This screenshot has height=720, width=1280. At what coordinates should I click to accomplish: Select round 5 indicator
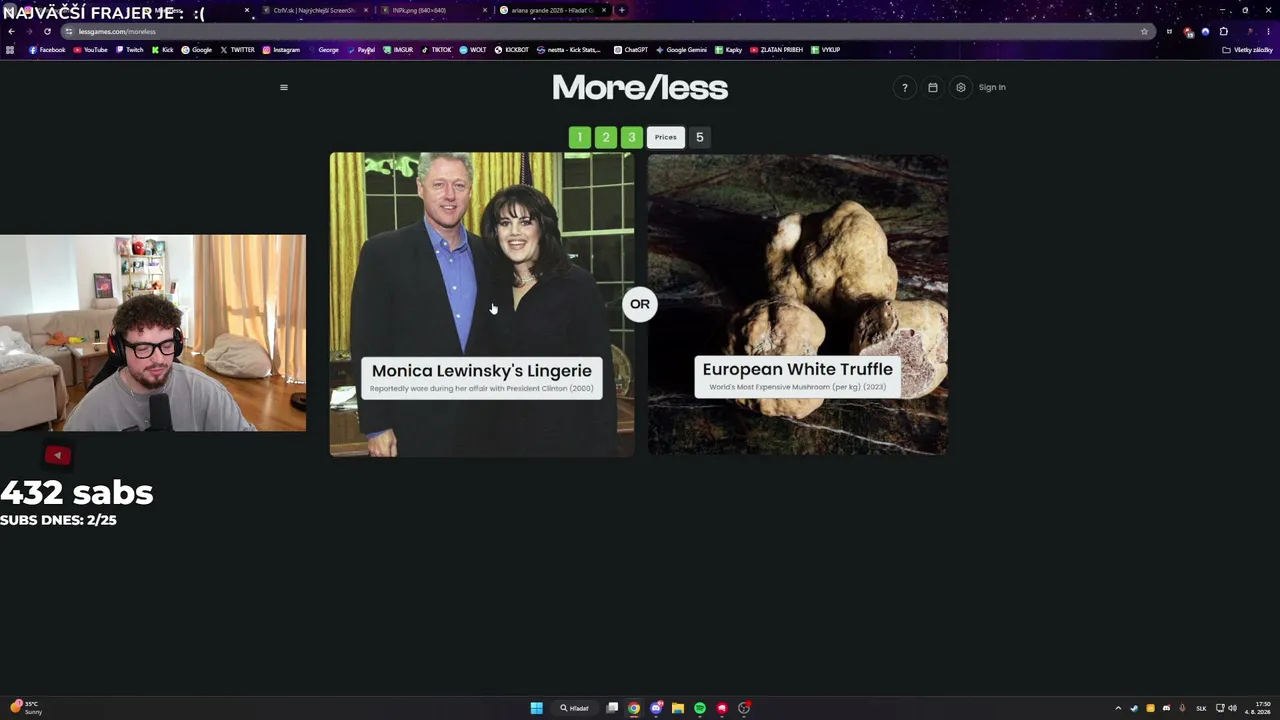point(700,137)
